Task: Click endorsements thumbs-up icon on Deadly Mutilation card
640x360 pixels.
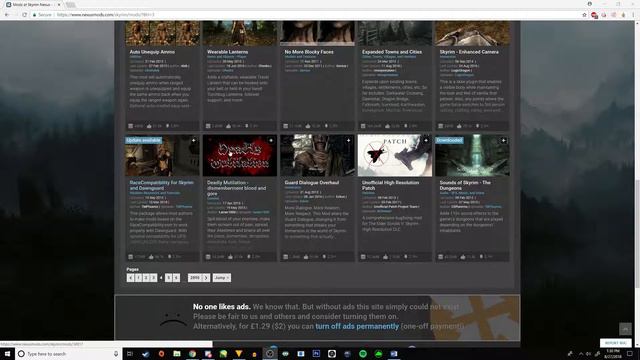Action: (x=230, y=257)
